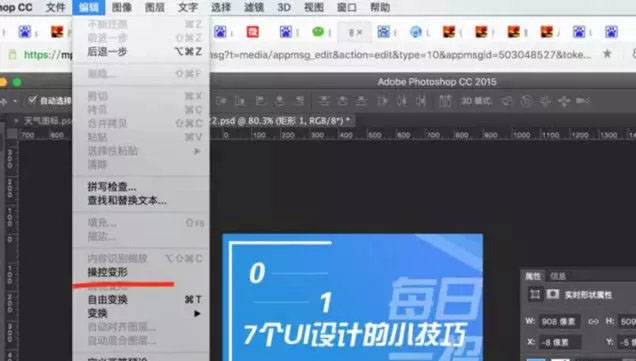Choose 查找和替换文本... in the Edit menu
Image resolution: width=636 pixels, height=361 pixels.
[x=141, y=200]
